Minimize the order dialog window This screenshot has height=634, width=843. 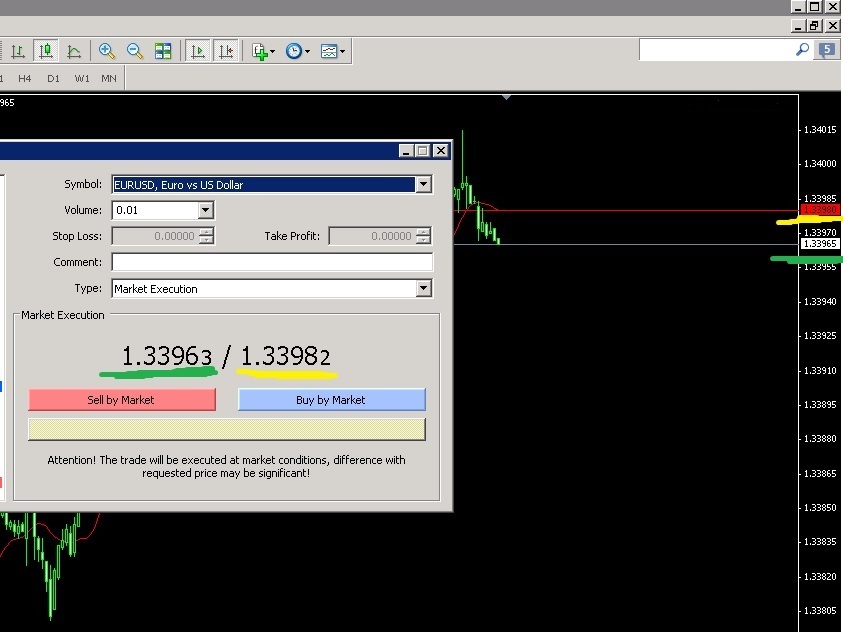(406, 151)
